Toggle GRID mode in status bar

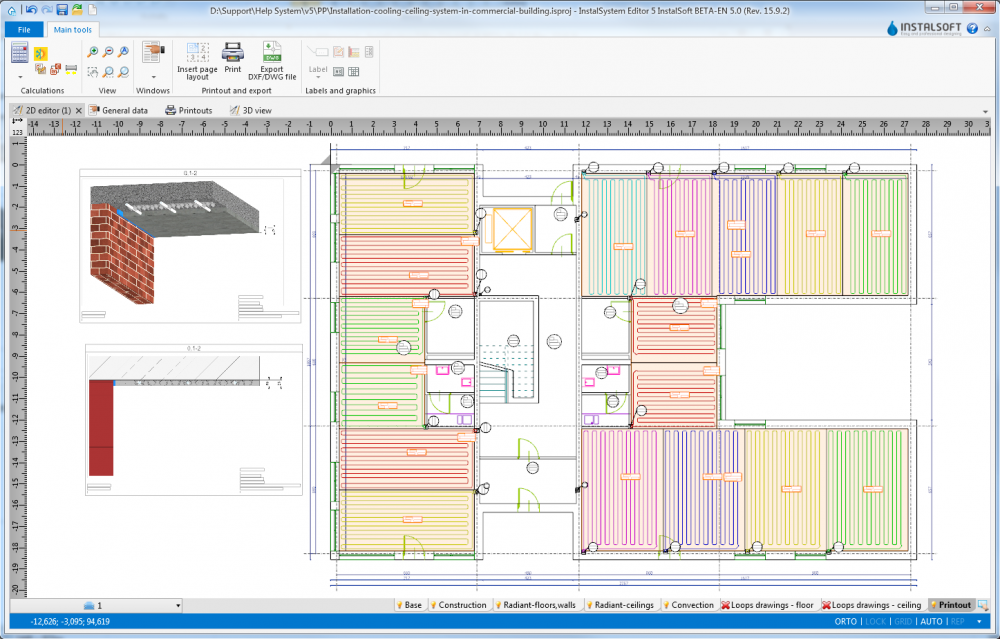(x=904, y=621)
